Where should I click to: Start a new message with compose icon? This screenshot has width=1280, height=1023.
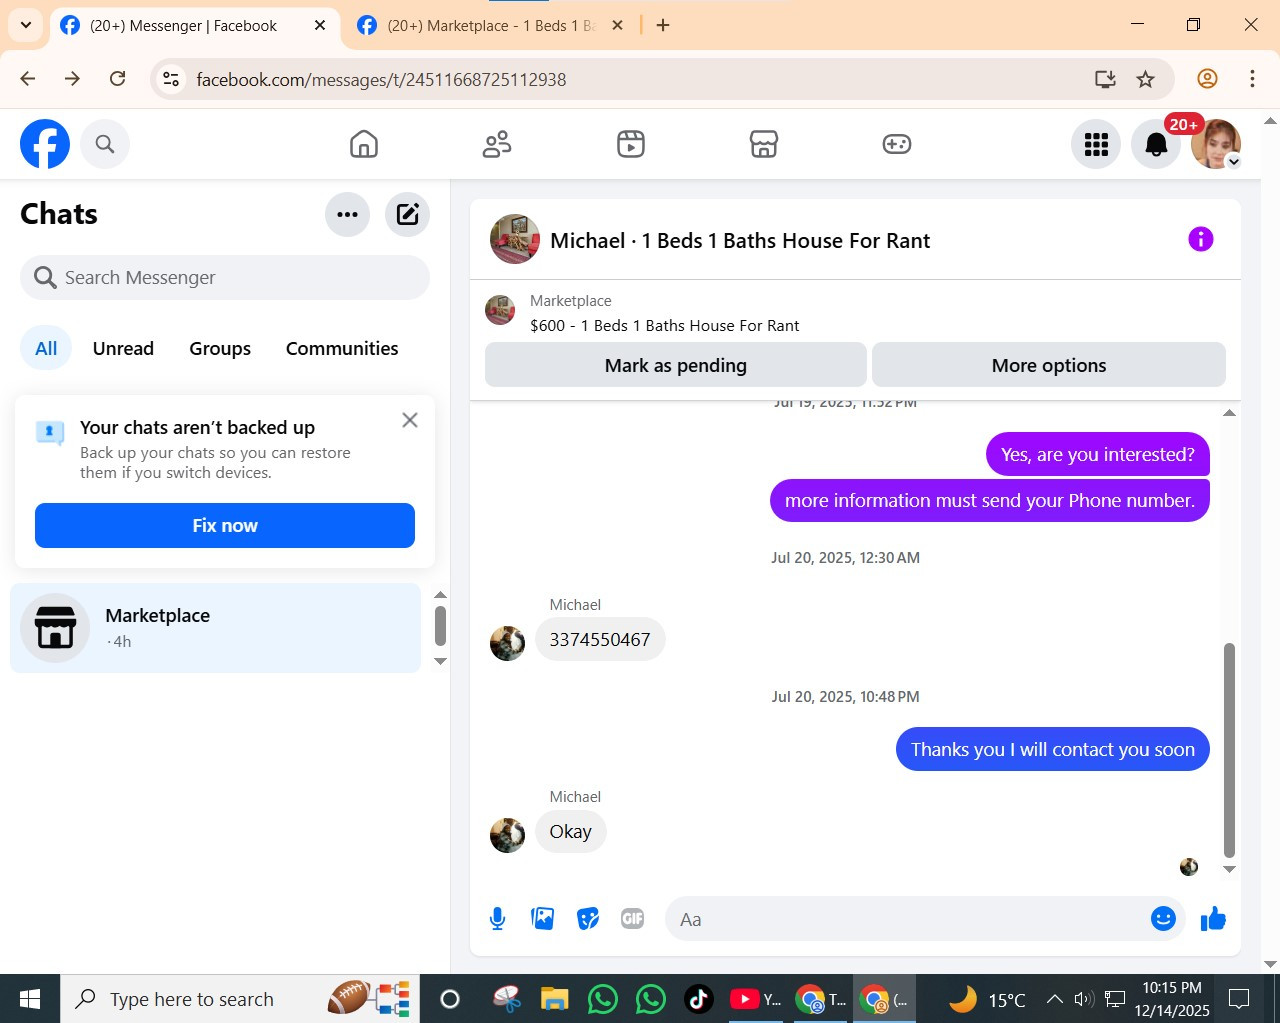point(408,214)
